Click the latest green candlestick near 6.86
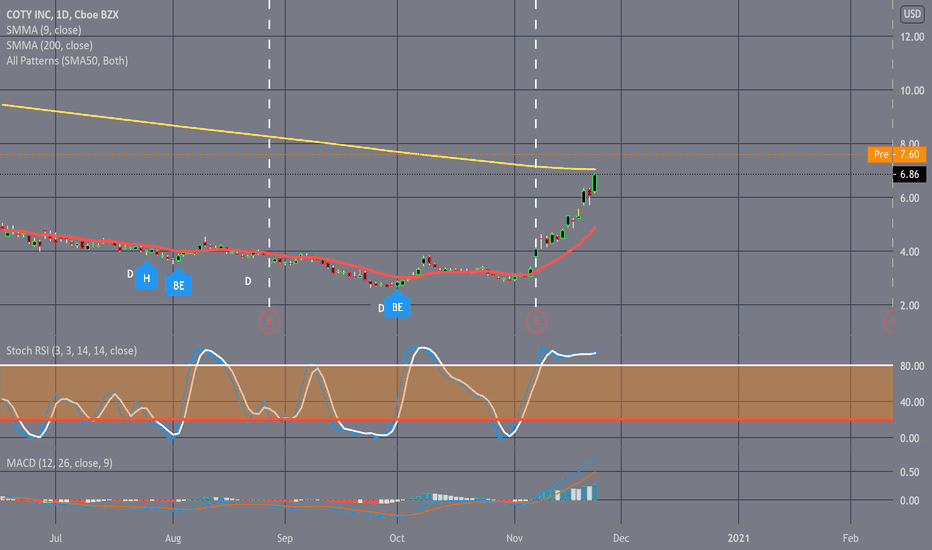932x550 pixels. tap(594, 183)
